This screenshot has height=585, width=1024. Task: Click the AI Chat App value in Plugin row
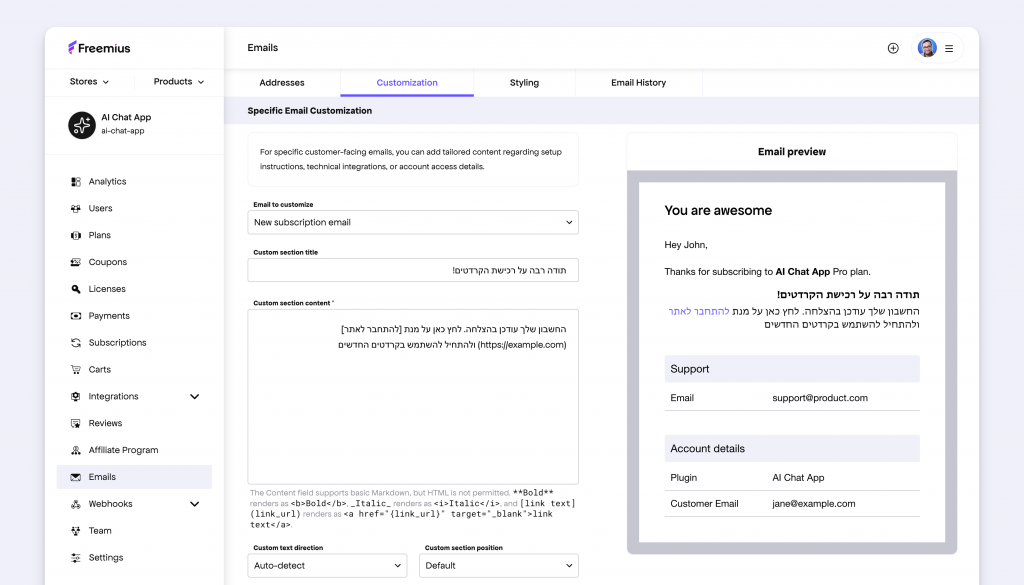pyautogui.click(x=798, y=477)
